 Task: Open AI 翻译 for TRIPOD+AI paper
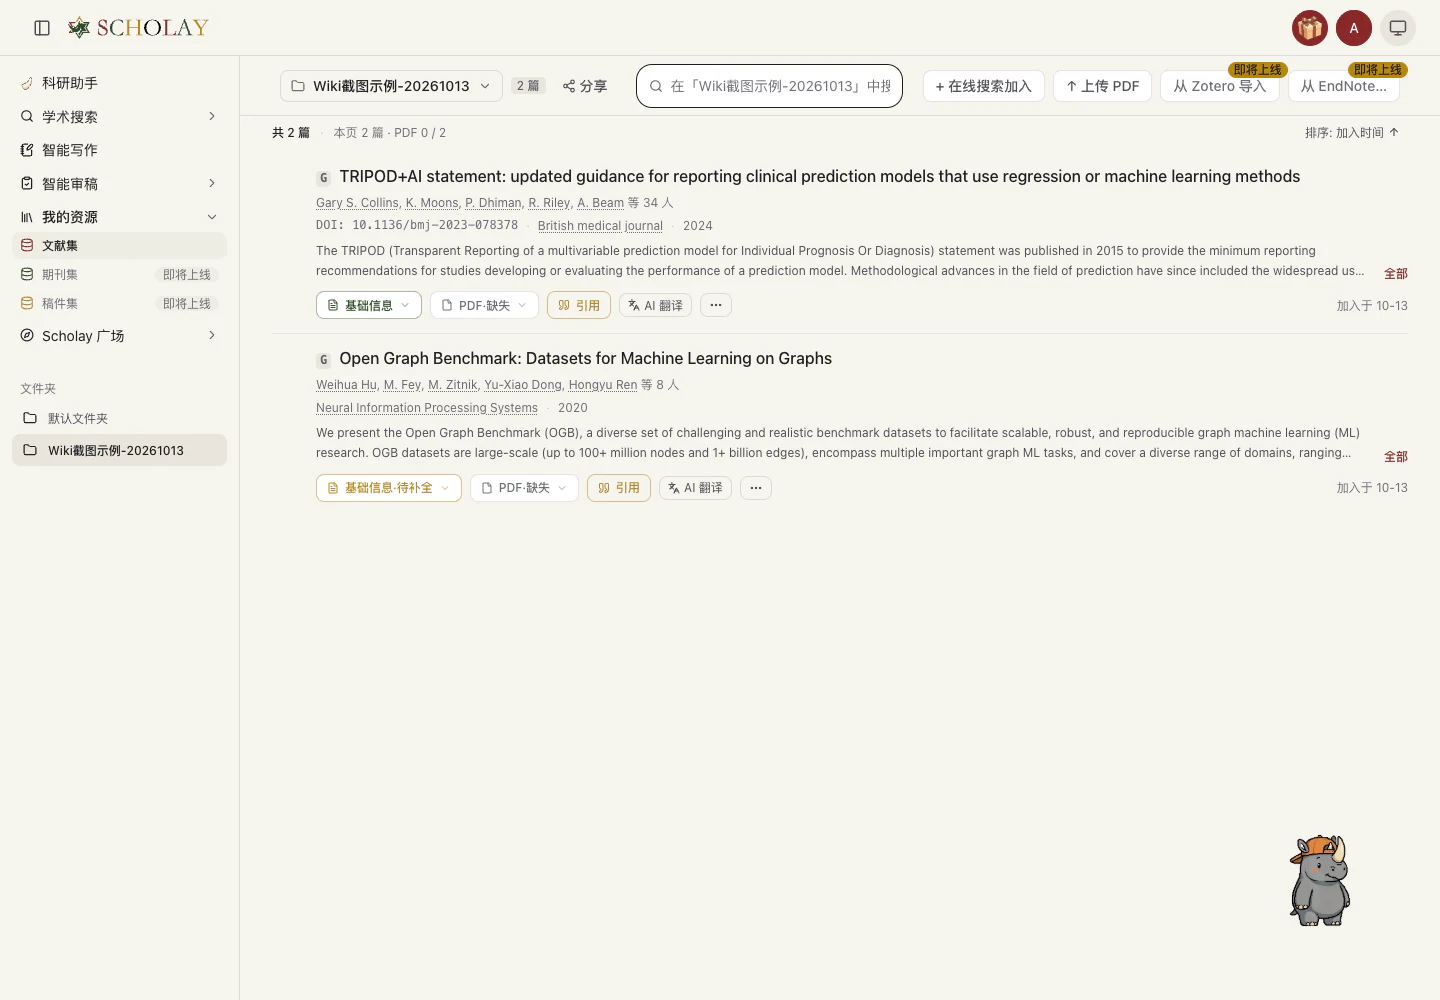[655, 305]
